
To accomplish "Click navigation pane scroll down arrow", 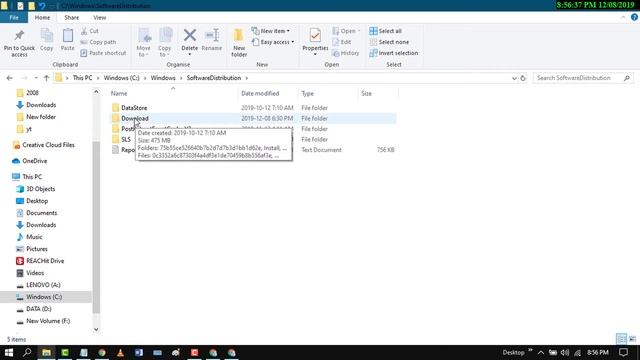I will click(x=96, y=329).
